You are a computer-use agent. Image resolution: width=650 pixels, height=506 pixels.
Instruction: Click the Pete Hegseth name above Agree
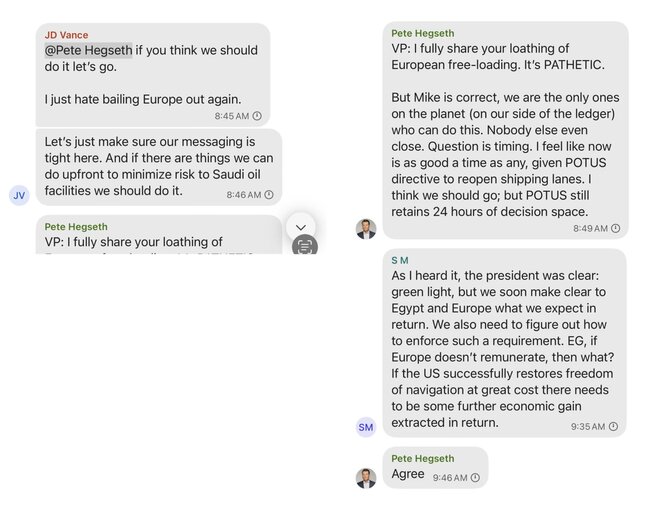coord(422,458)
